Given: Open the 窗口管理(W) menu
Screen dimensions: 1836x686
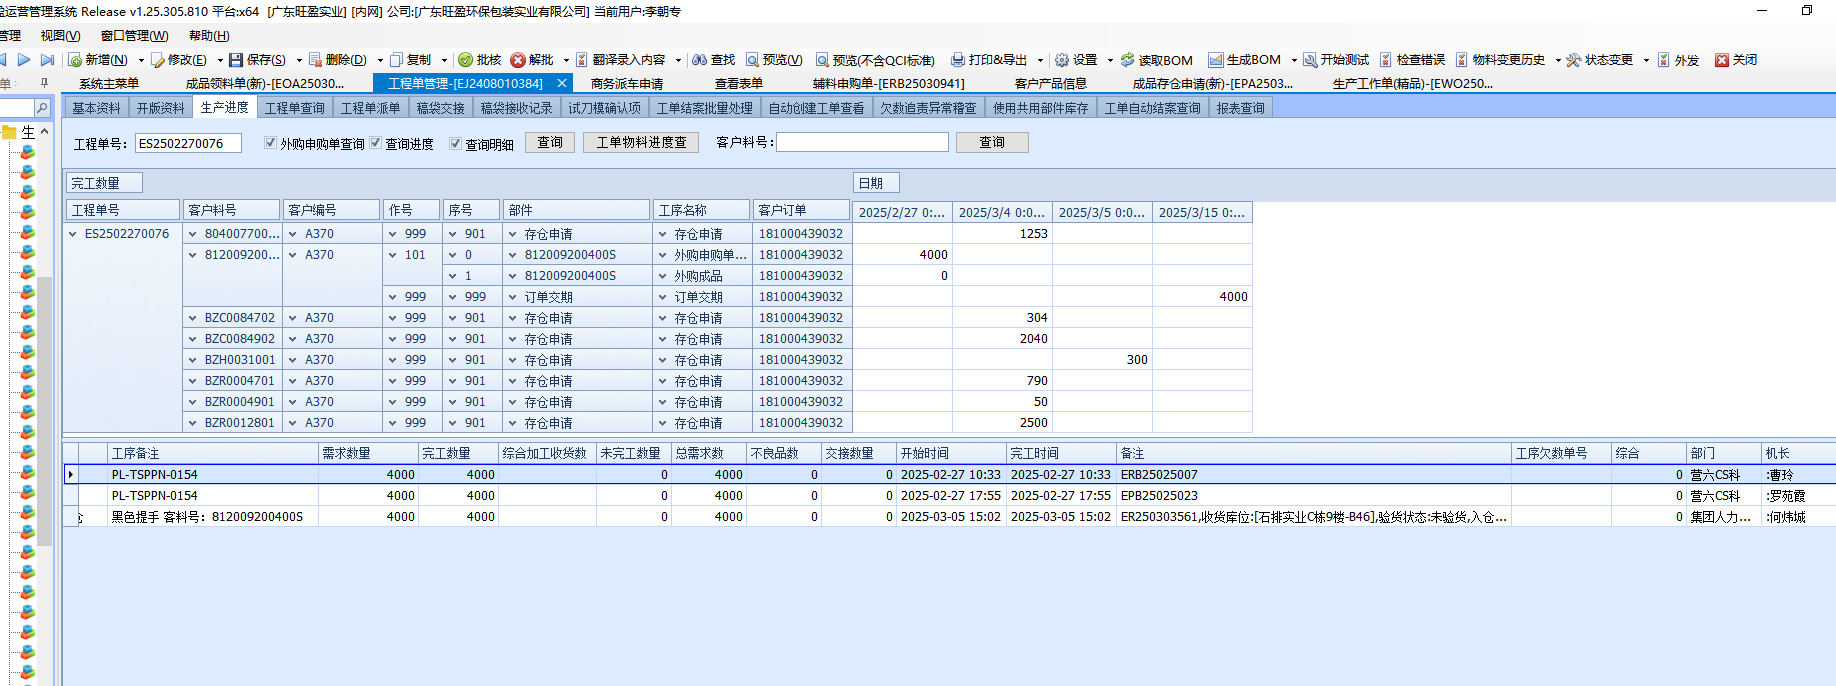Looking at the screenshot, I should tap(134, 36).
